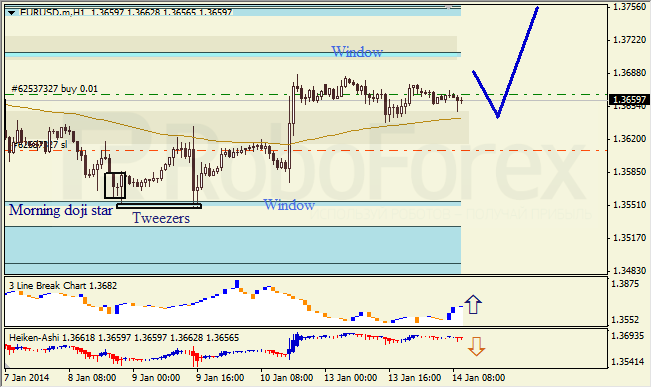Click the 1.36935 Heiken-Ashi scale value
The width and height of the screenshot is (652, 388).
tap(628, 335)
